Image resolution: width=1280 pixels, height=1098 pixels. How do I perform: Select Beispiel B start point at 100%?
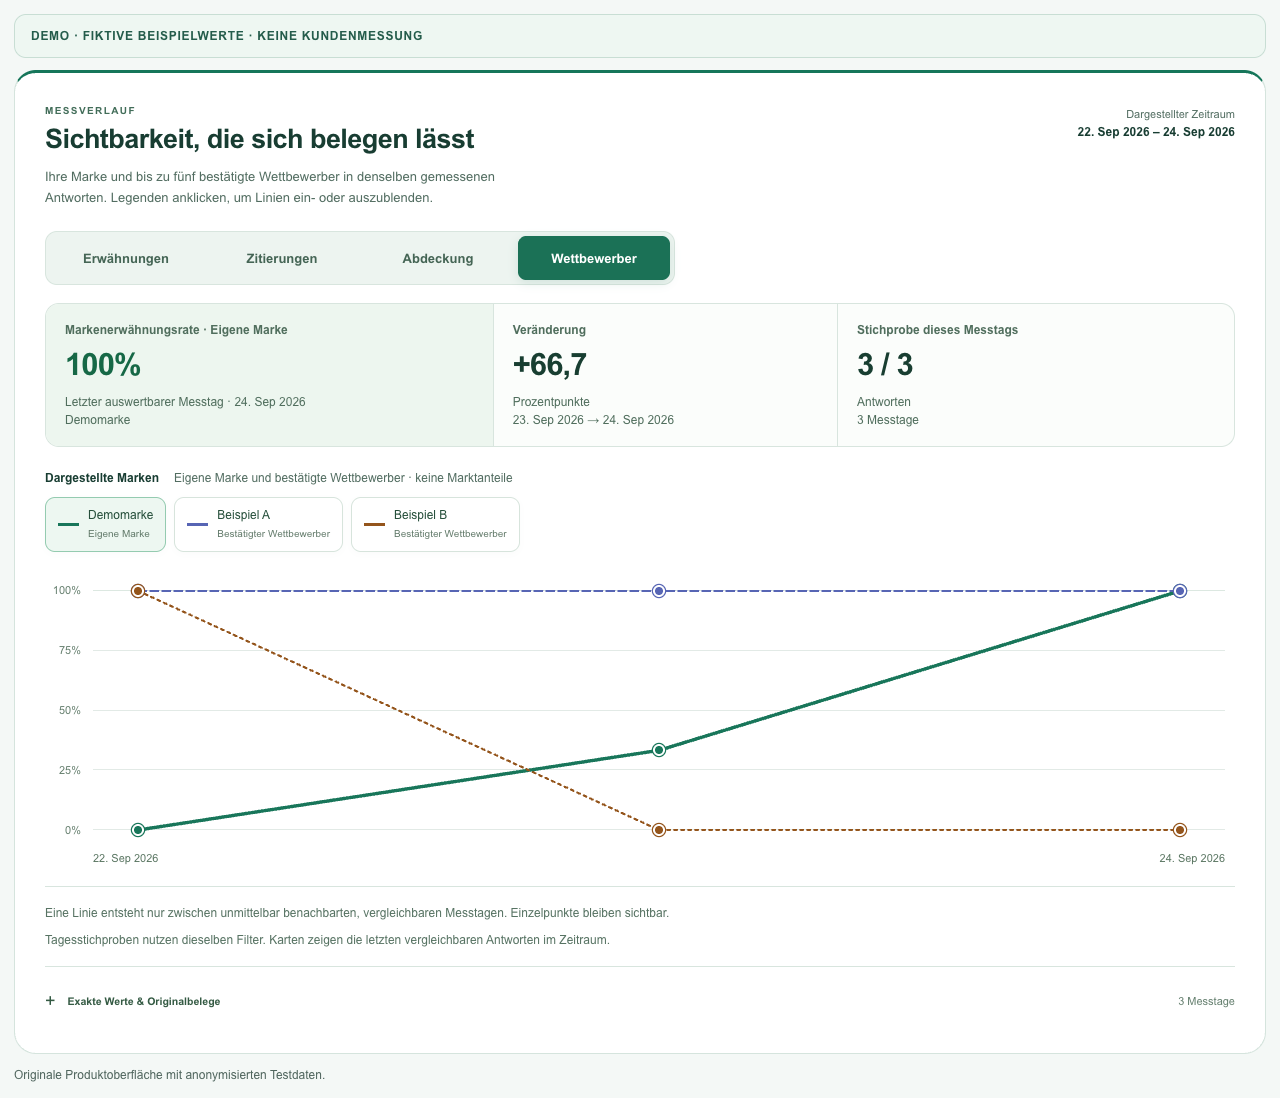(138, 591)
